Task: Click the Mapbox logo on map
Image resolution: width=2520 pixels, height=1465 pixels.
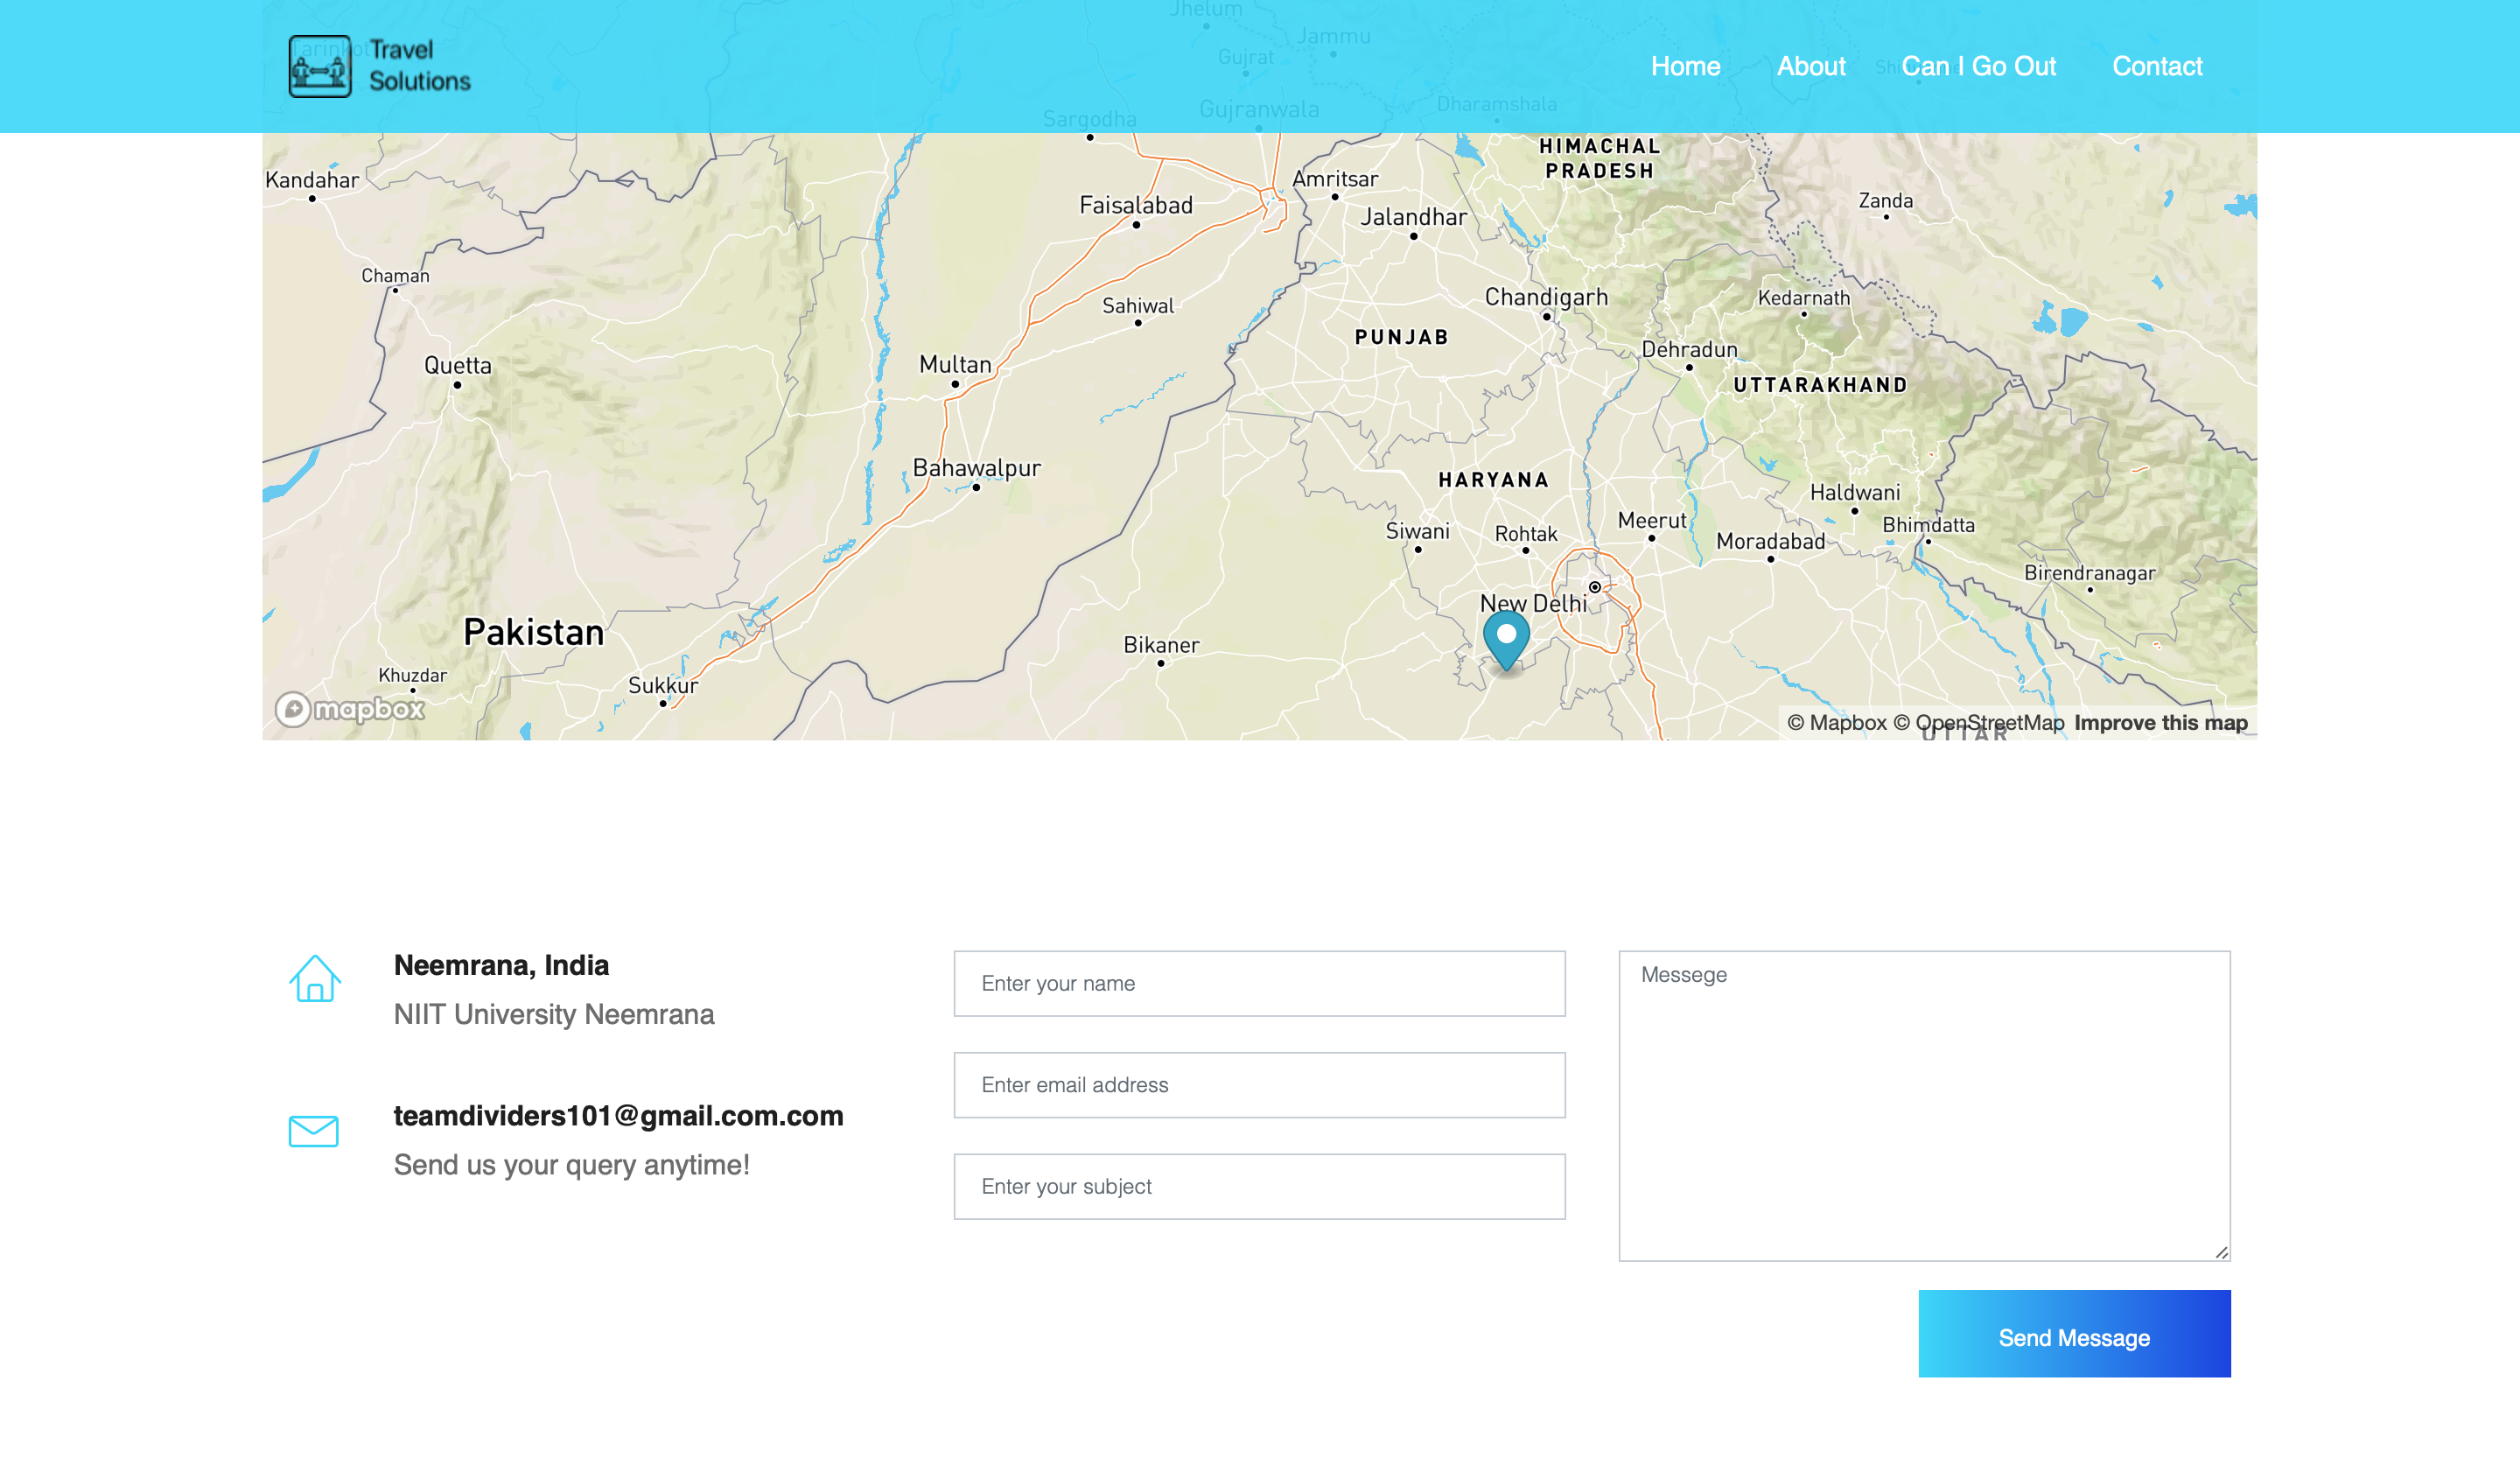Action: pos(350,709)
